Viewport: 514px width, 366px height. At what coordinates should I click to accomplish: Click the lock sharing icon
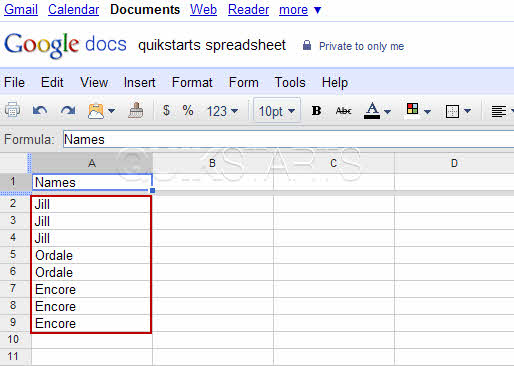pyautogui.click(x=307, y=45)
